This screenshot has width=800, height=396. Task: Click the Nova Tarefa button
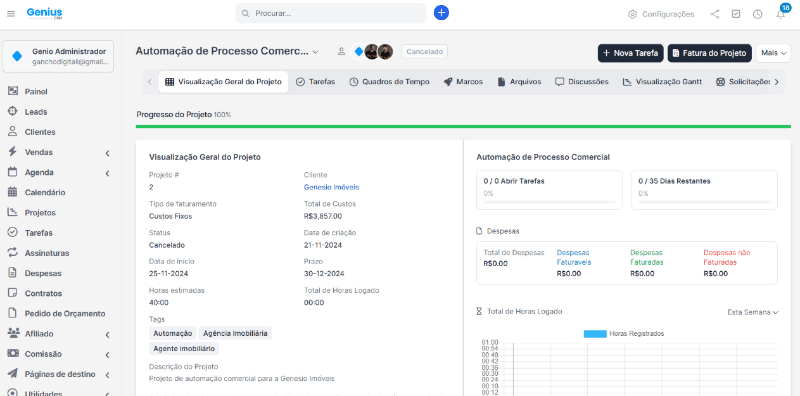pyautogui.click(x=631, y=53)
